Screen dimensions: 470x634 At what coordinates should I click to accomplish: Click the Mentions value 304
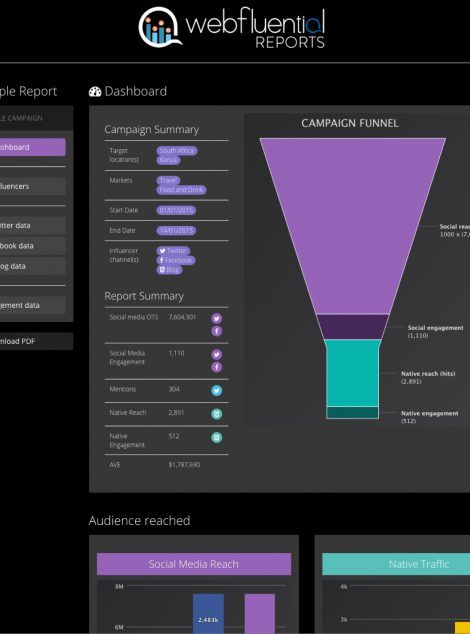[174, 389]
